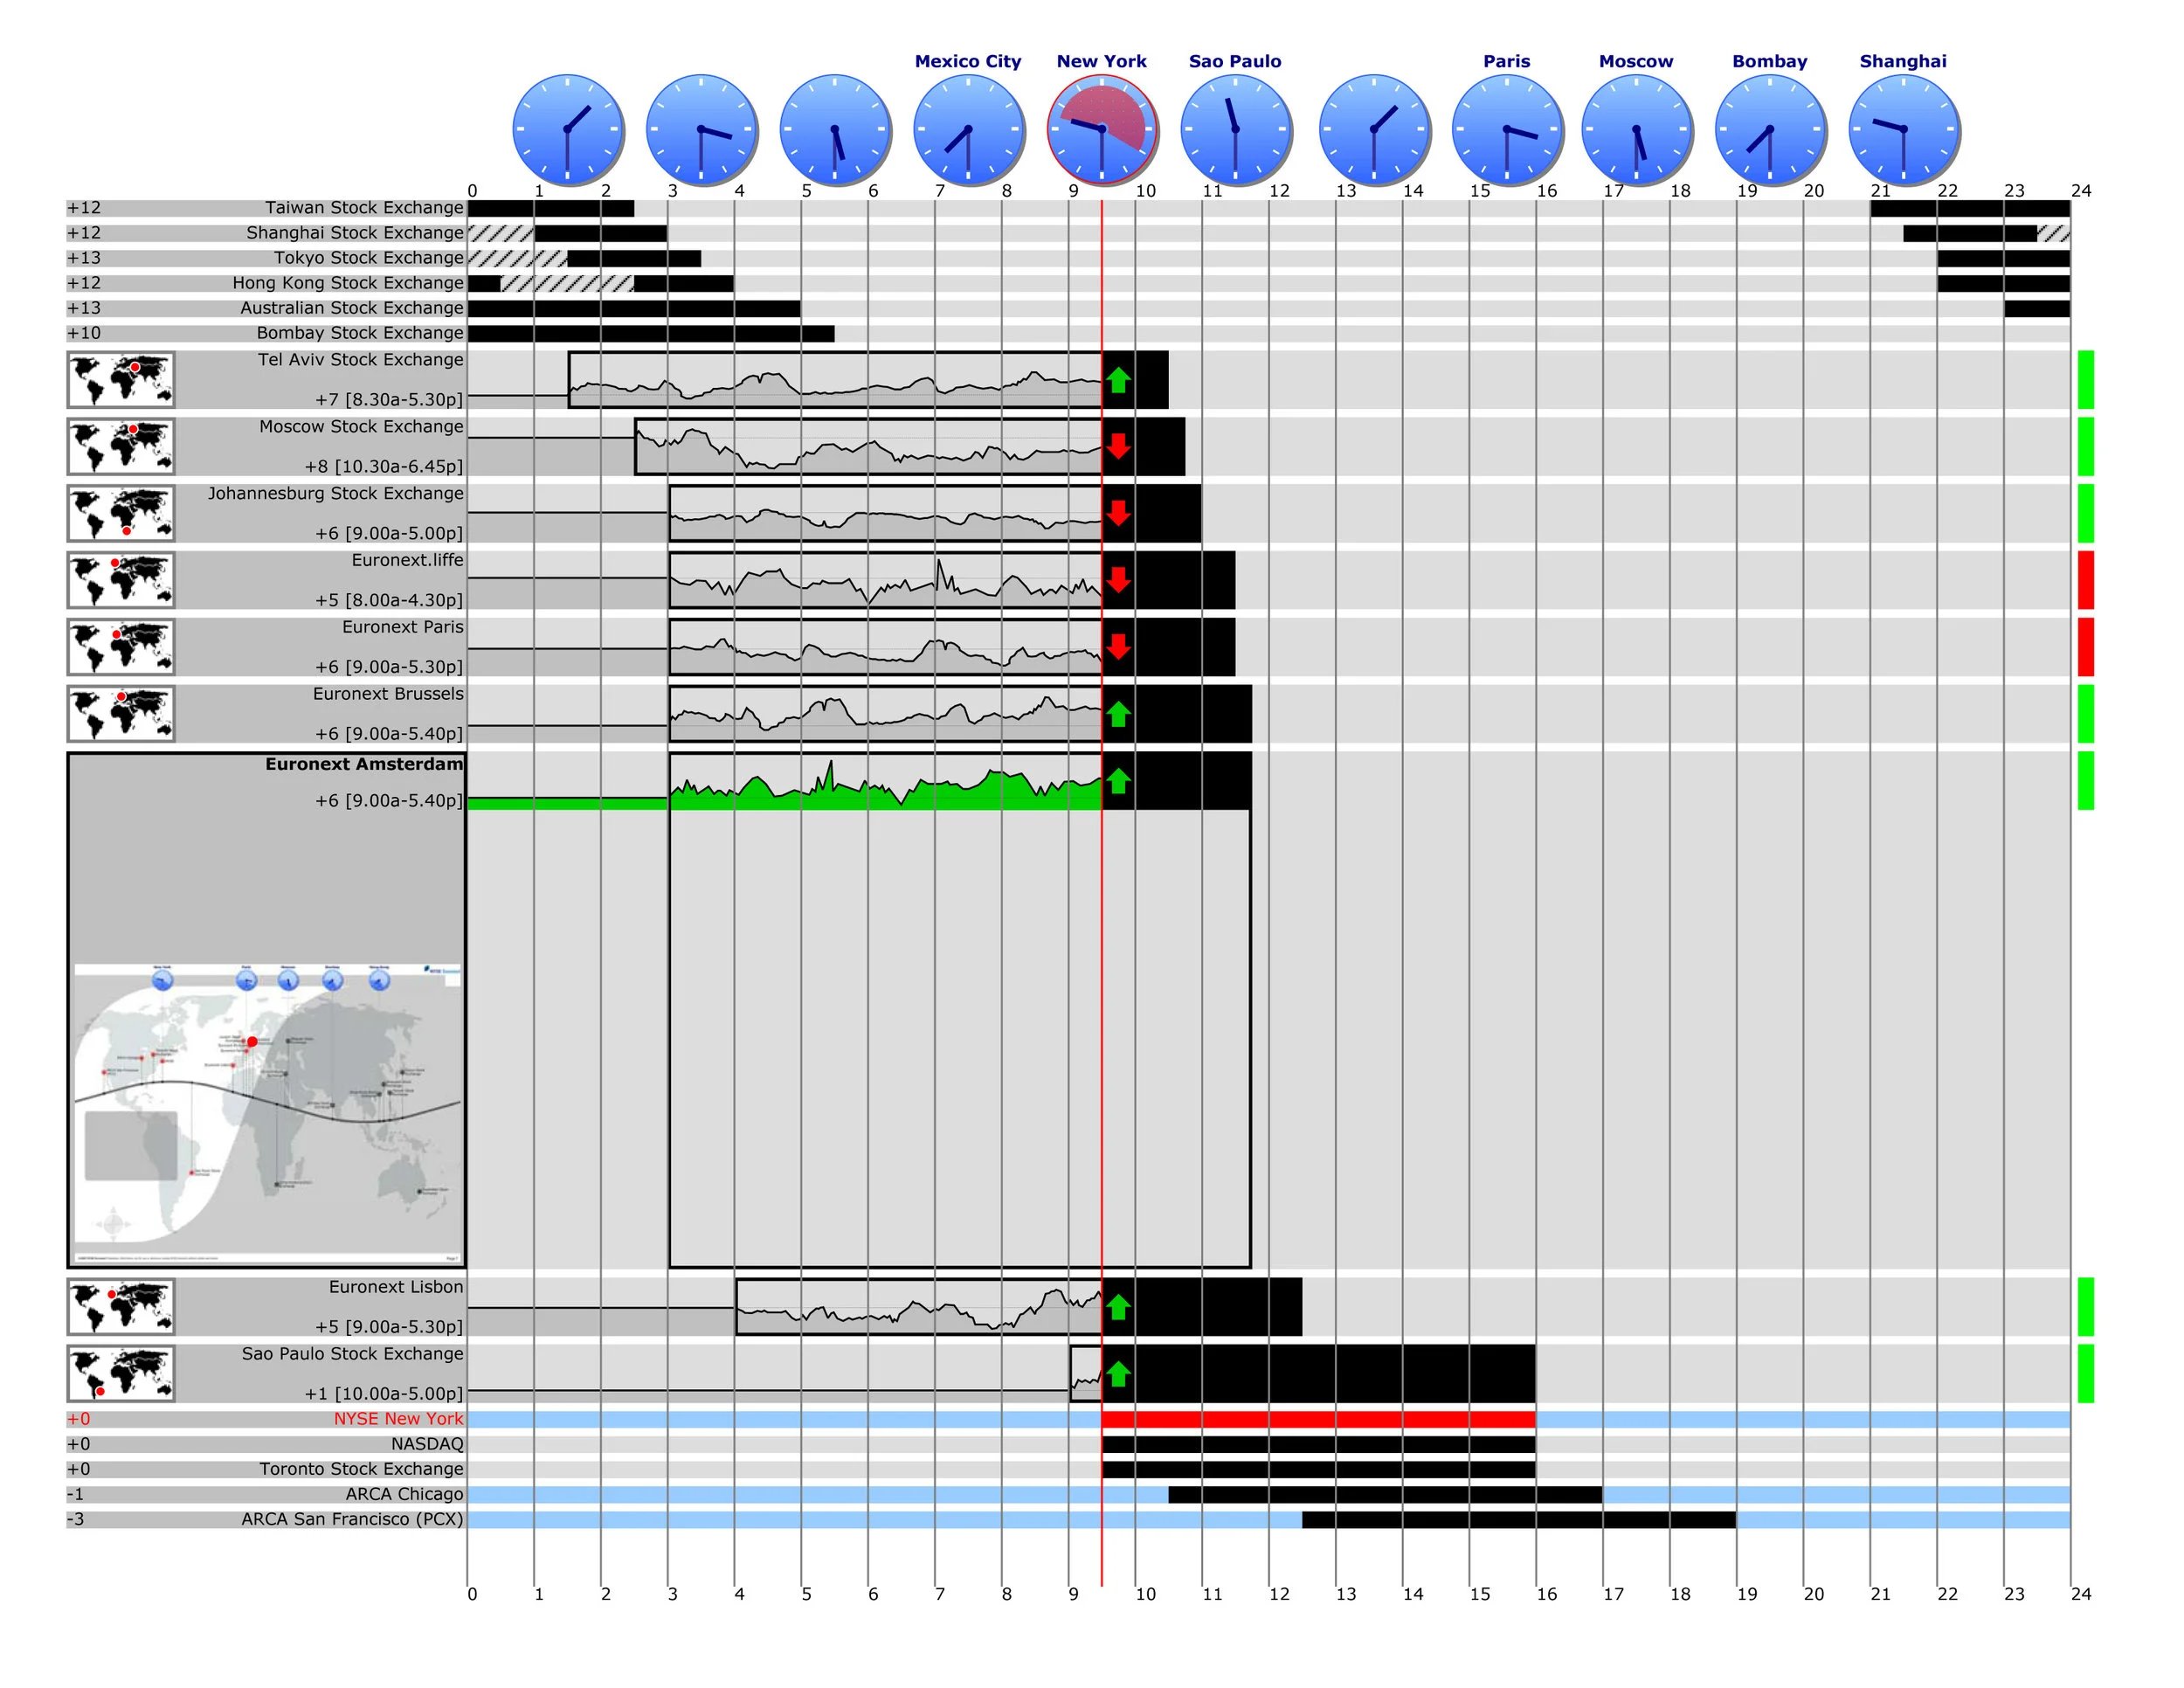
Task: Click the Paris clock
Action: tap(1507, 130)
